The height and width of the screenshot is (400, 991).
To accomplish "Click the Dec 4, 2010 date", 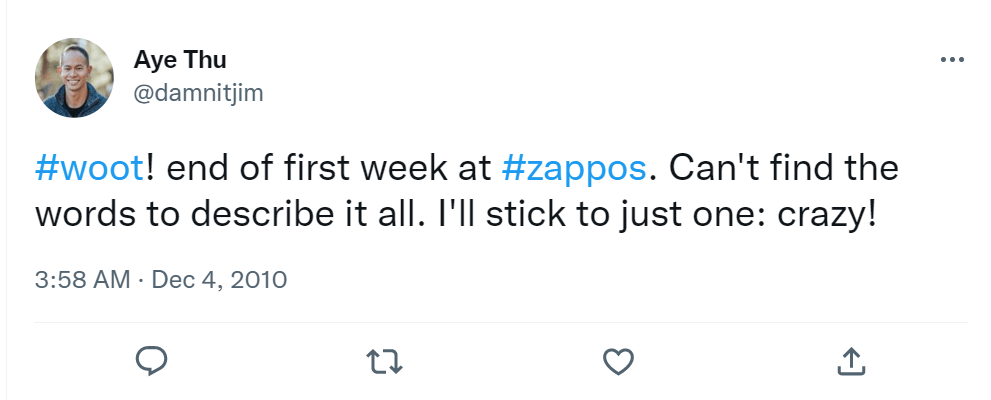I will tap(219, 279).
